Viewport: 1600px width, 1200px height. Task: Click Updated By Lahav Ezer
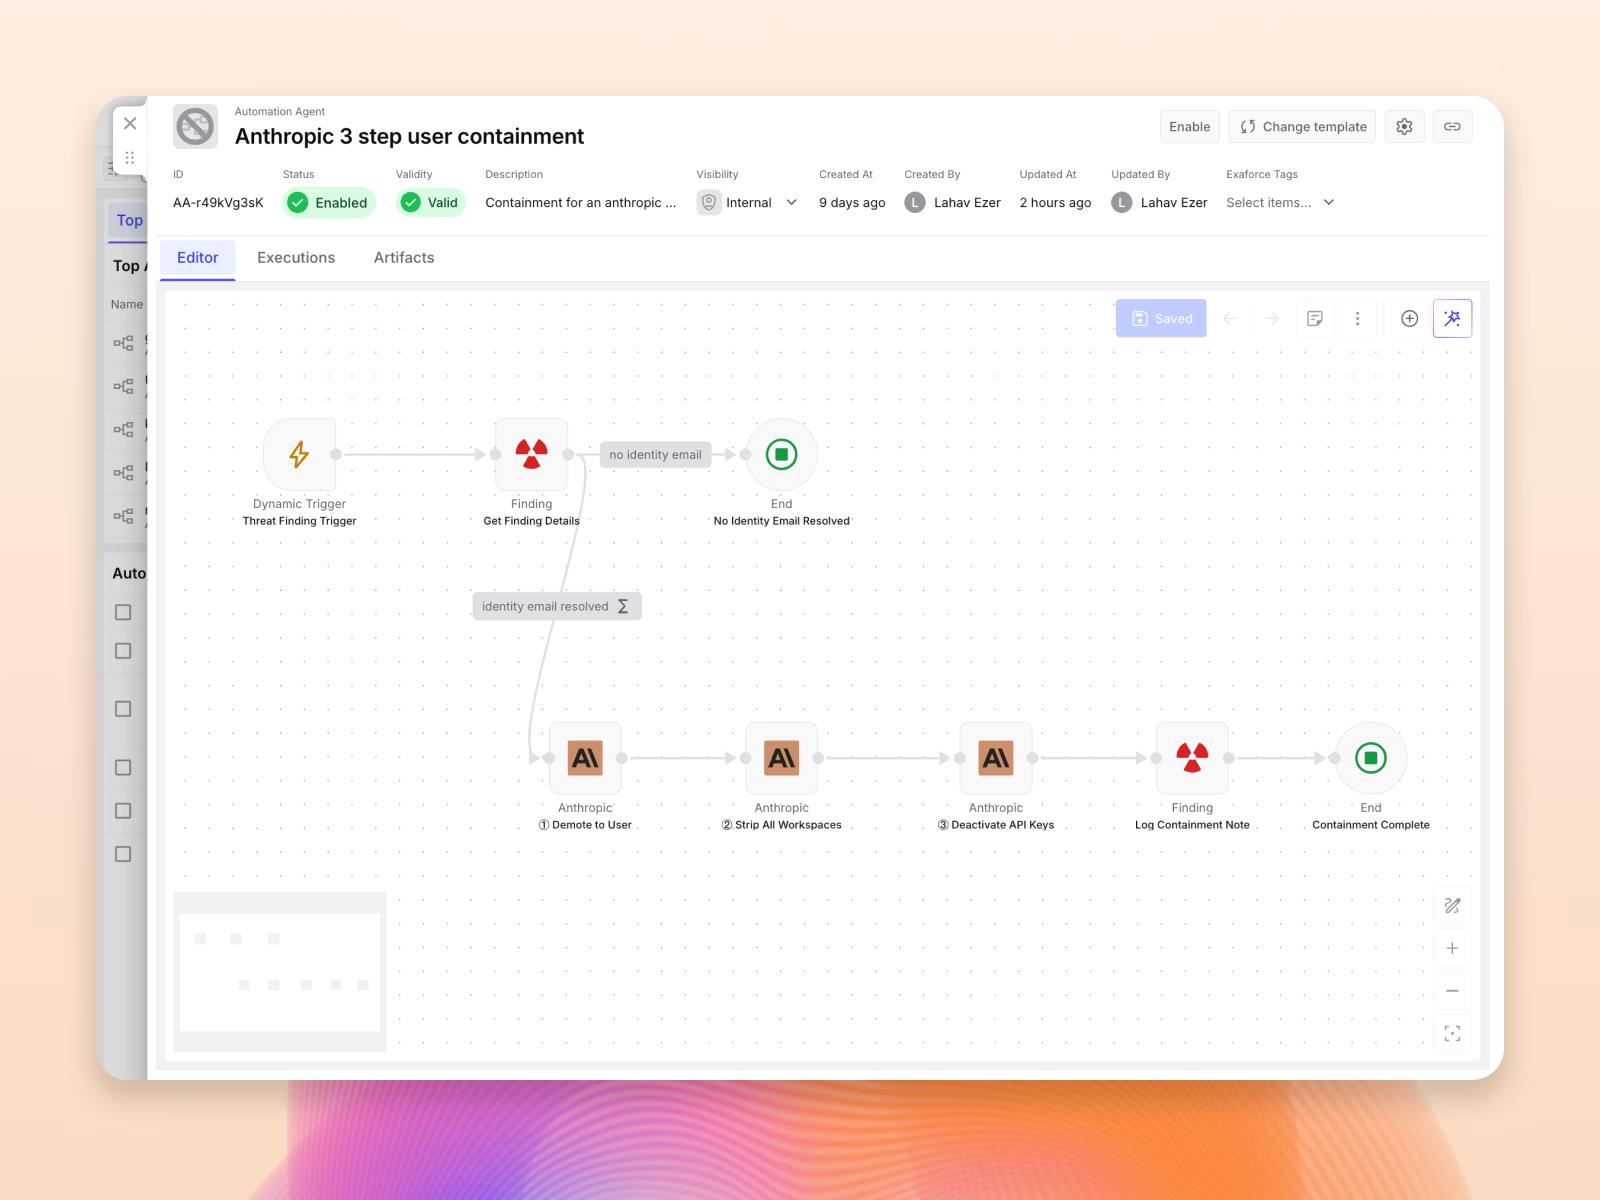click(1160, 203)
